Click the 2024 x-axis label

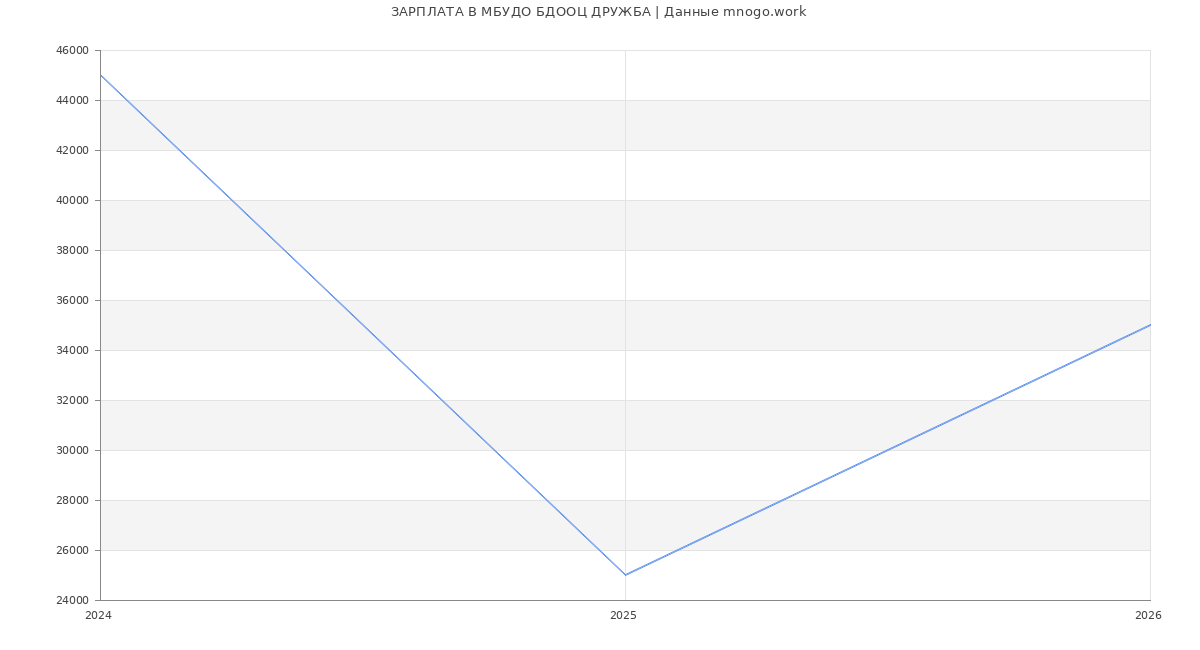coord(98,615)
